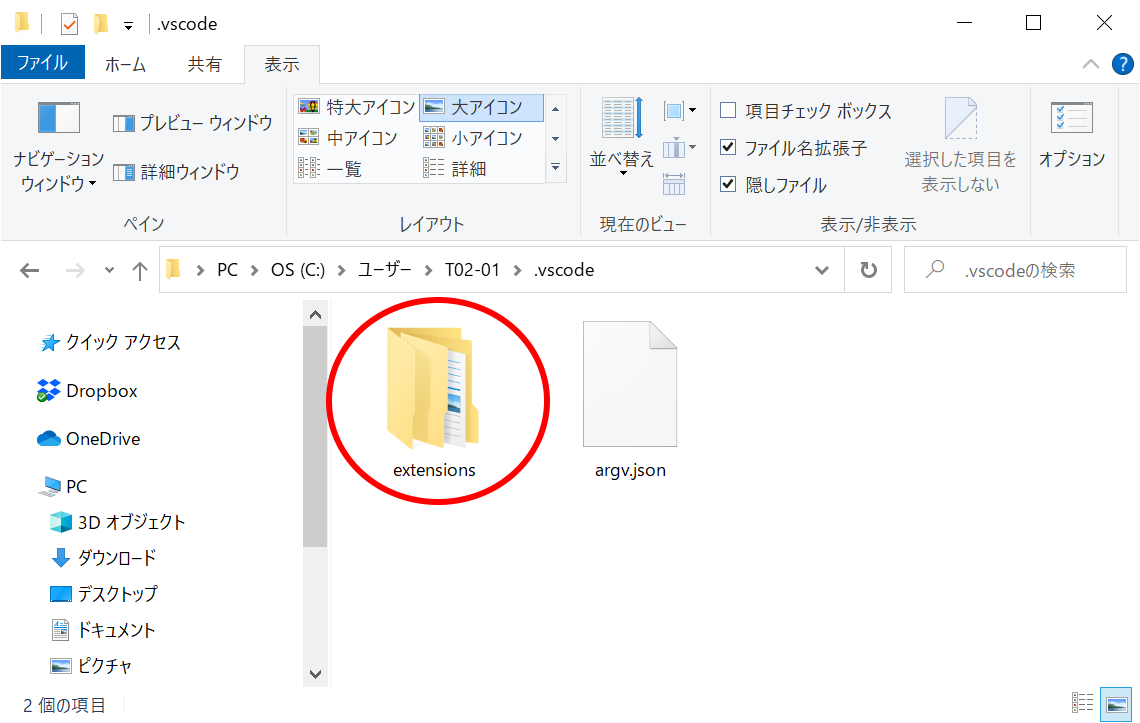Image resolution: width=1140 pixels, height=723 pixels.
Task: Uncheck File name extensions (ファイル名拡張子)
Action: pyautogui.click(x=729, y=148)
